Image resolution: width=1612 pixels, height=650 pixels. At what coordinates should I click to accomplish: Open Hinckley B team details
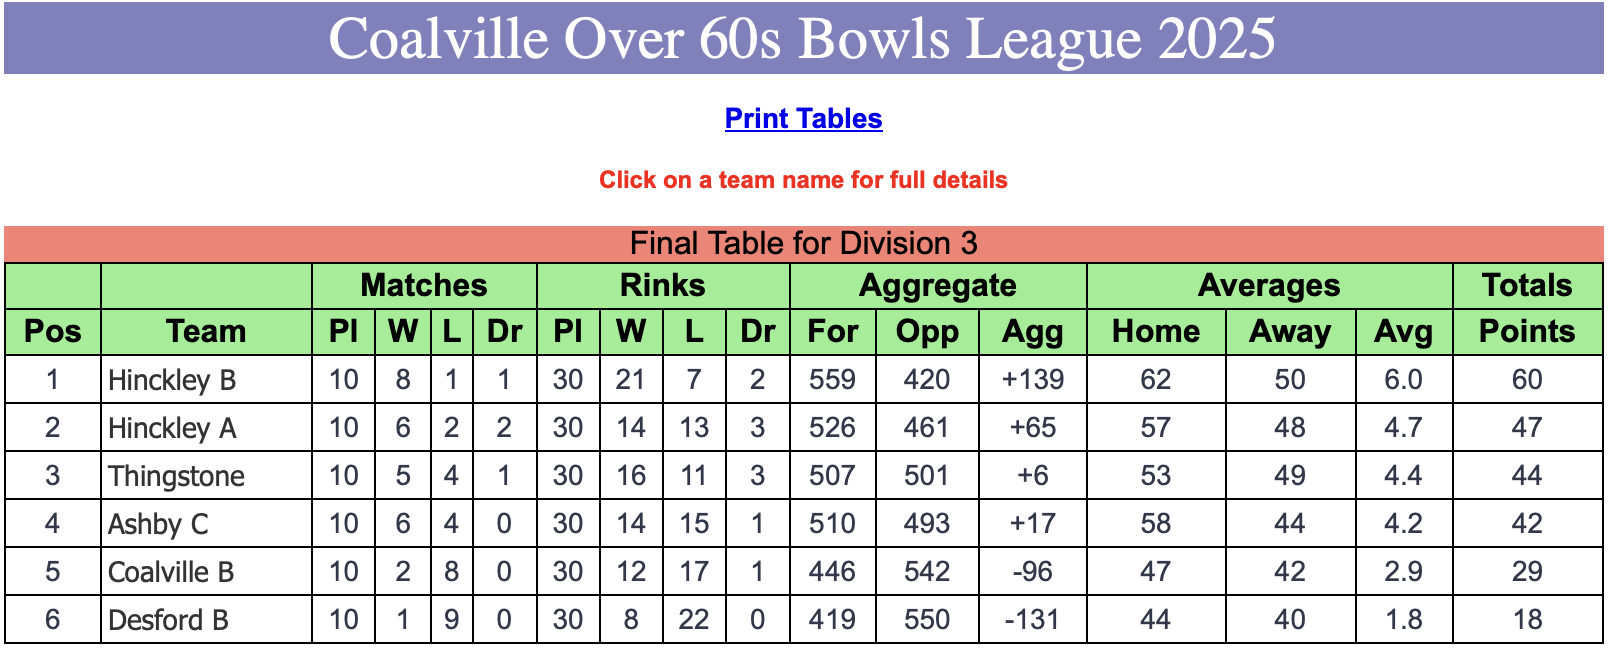172,380
